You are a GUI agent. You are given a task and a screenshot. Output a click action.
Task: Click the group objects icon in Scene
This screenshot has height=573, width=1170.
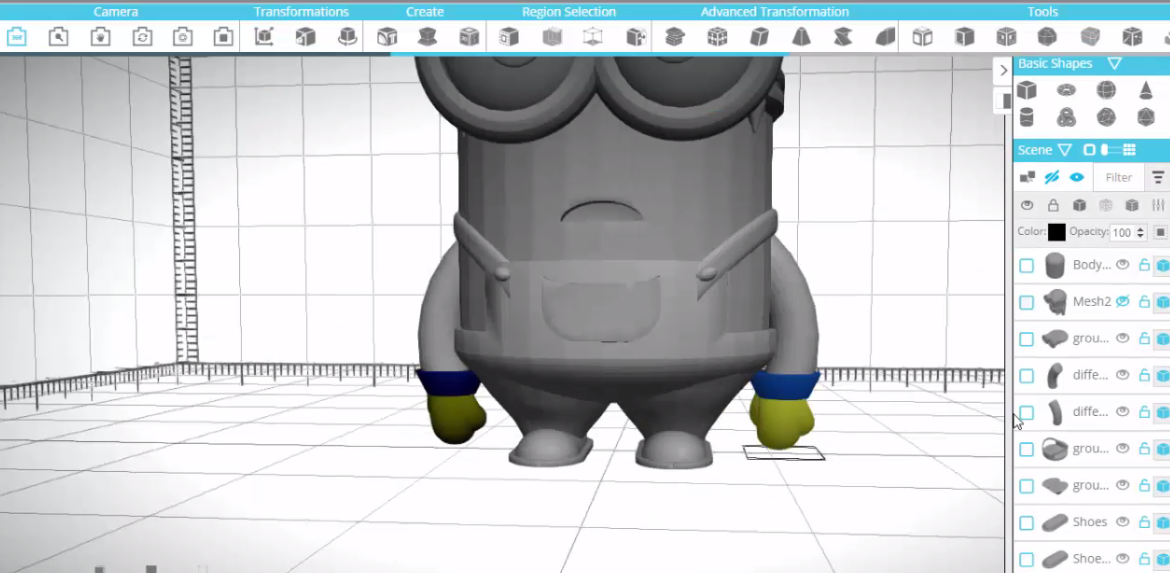tap(1027, 177)
